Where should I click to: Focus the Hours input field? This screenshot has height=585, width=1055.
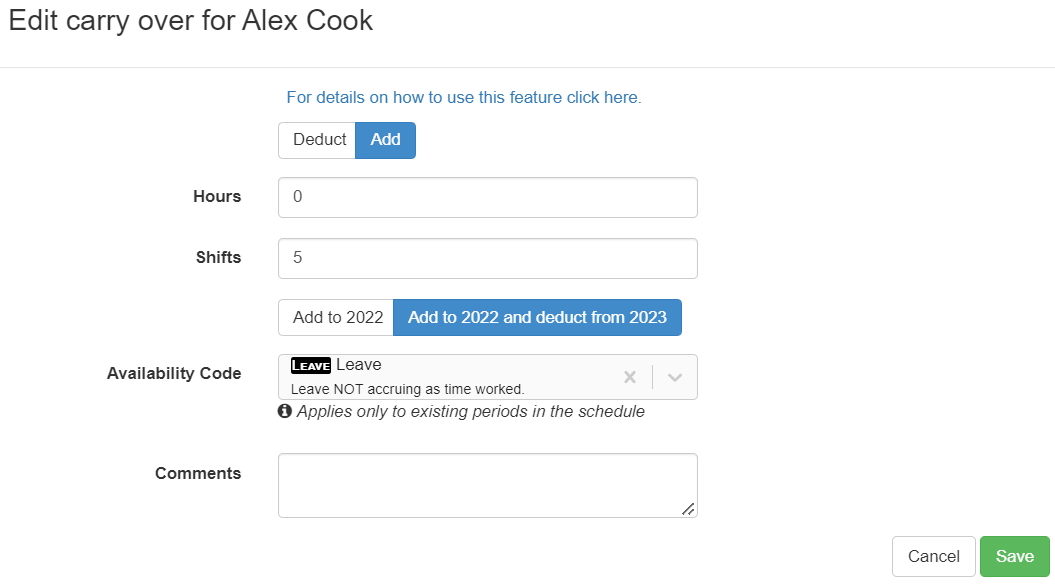coord(487,198)
